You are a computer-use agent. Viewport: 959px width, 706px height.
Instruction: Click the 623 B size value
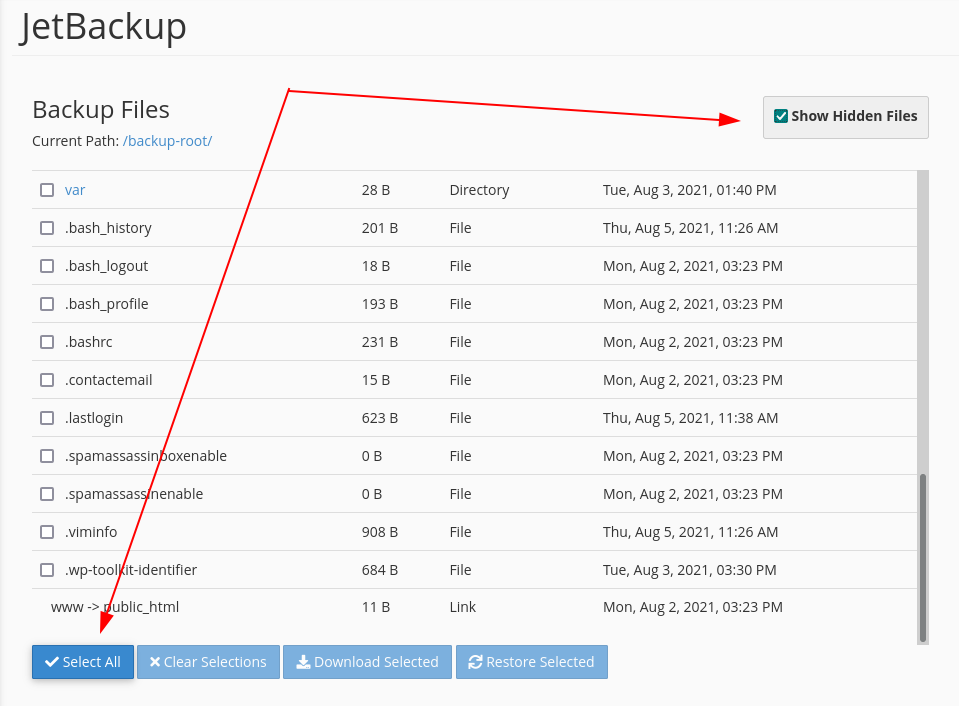tap(380, 418)
